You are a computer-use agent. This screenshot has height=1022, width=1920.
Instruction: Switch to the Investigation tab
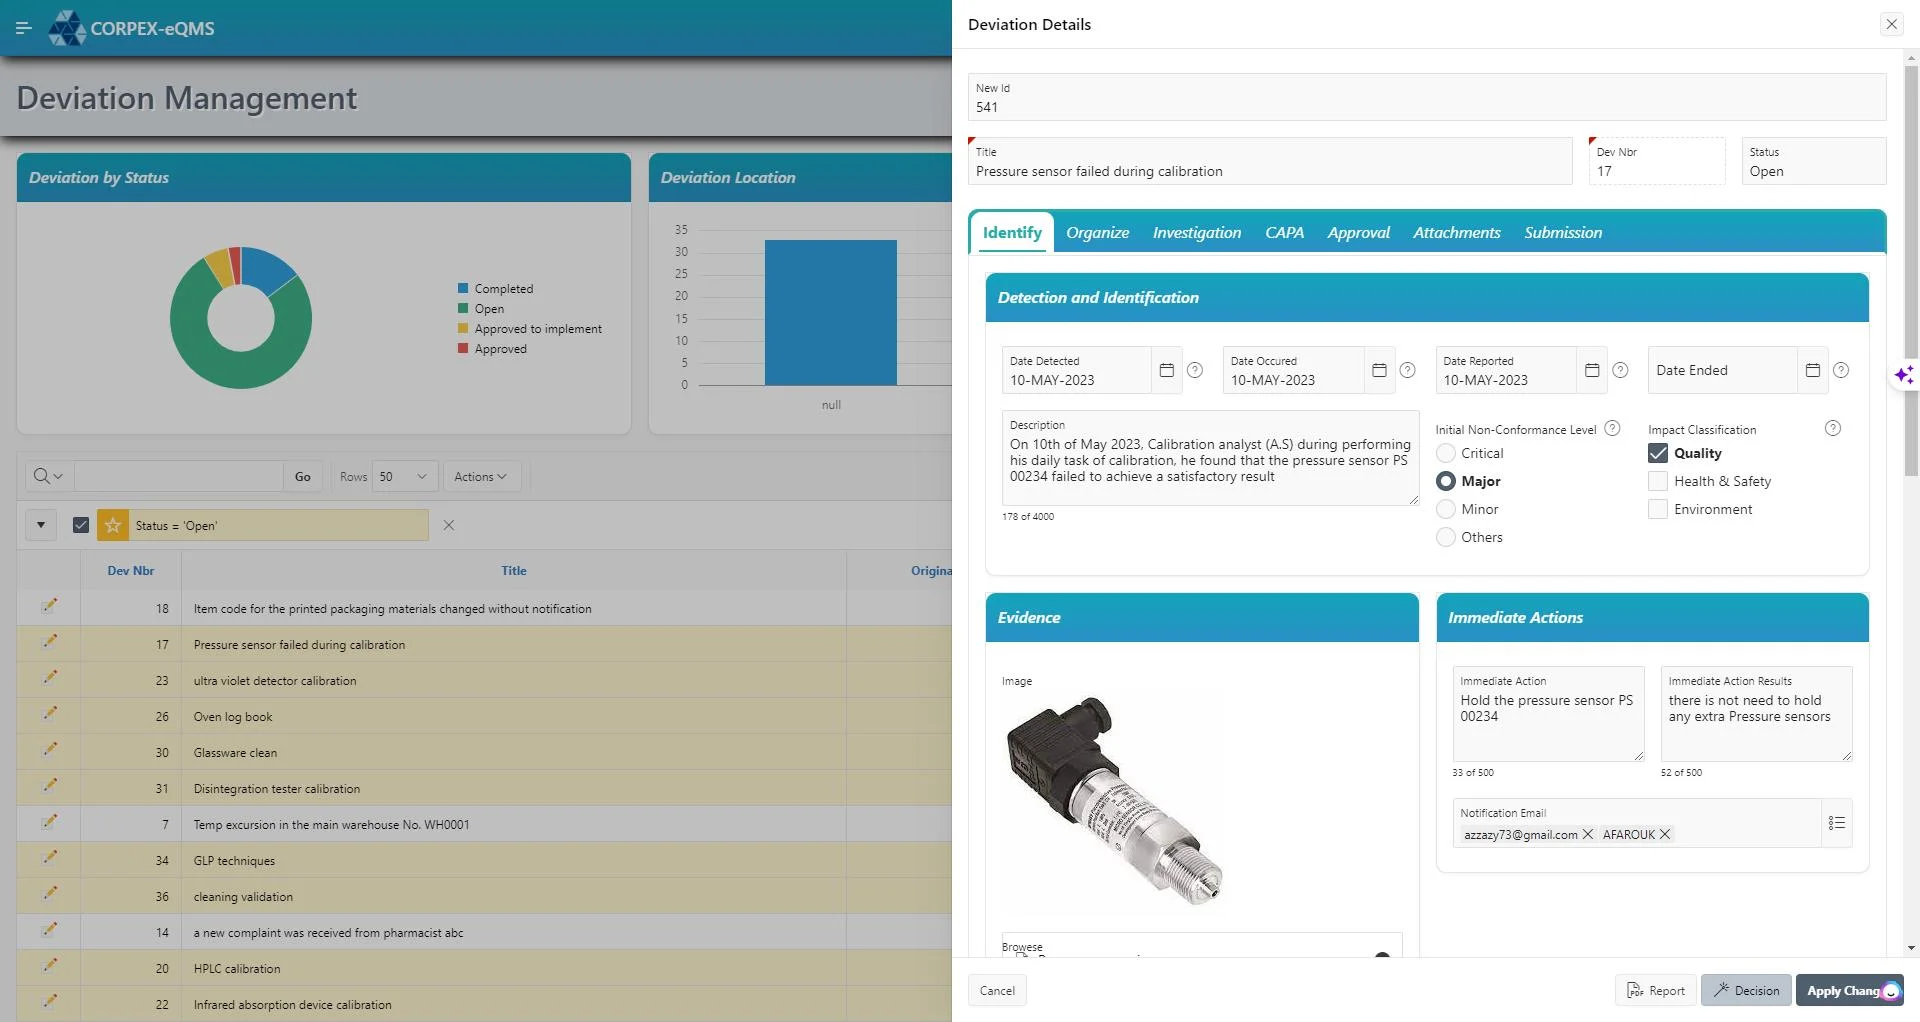(1196, 233)
